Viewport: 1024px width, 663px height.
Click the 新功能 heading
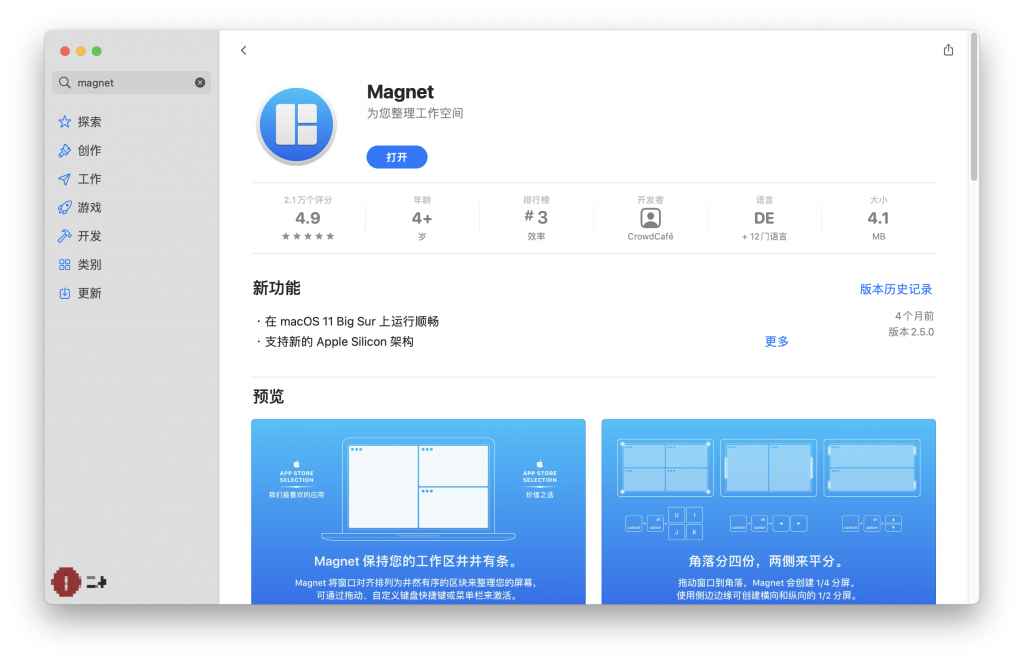(276, 288)
